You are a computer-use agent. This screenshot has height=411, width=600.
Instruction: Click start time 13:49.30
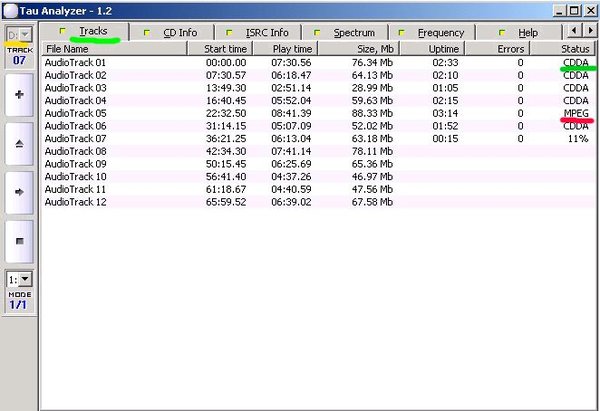226,88
